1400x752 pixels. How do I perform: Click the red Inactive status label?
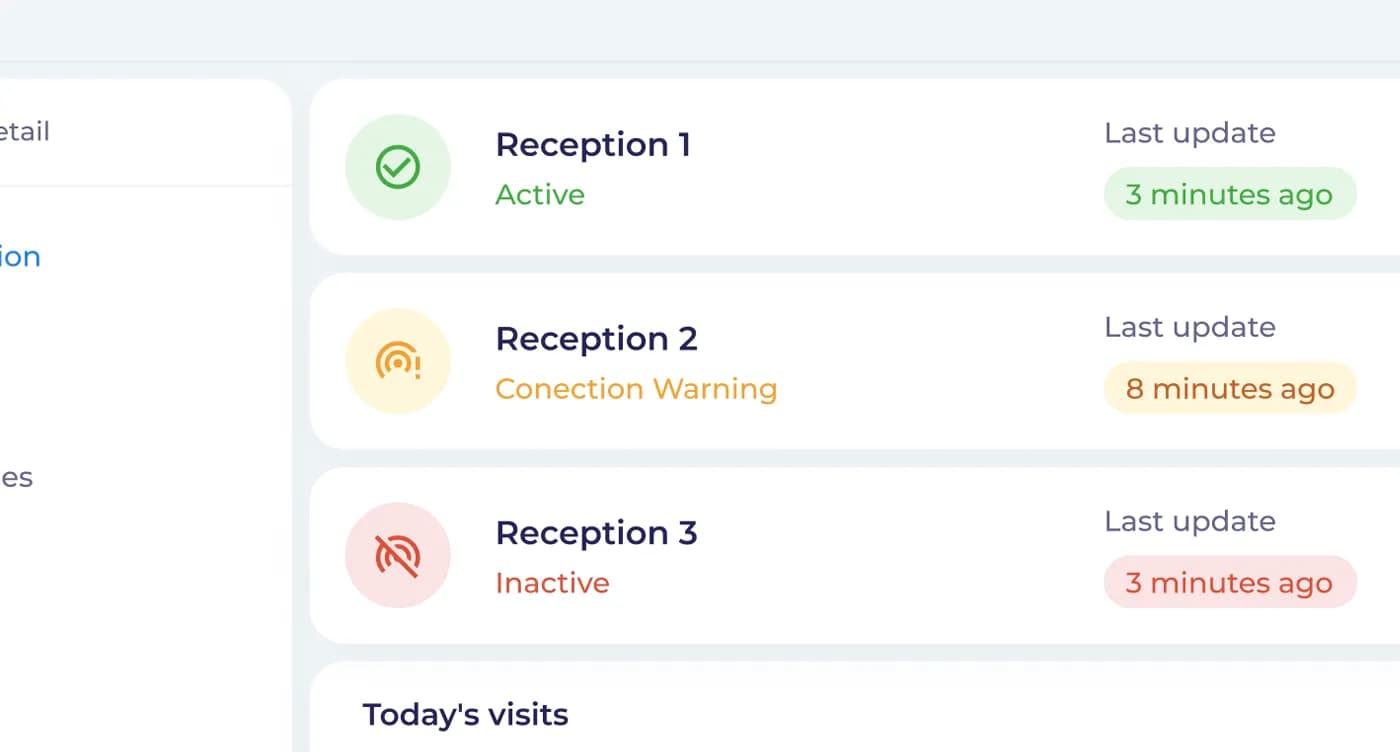point(552,582)
